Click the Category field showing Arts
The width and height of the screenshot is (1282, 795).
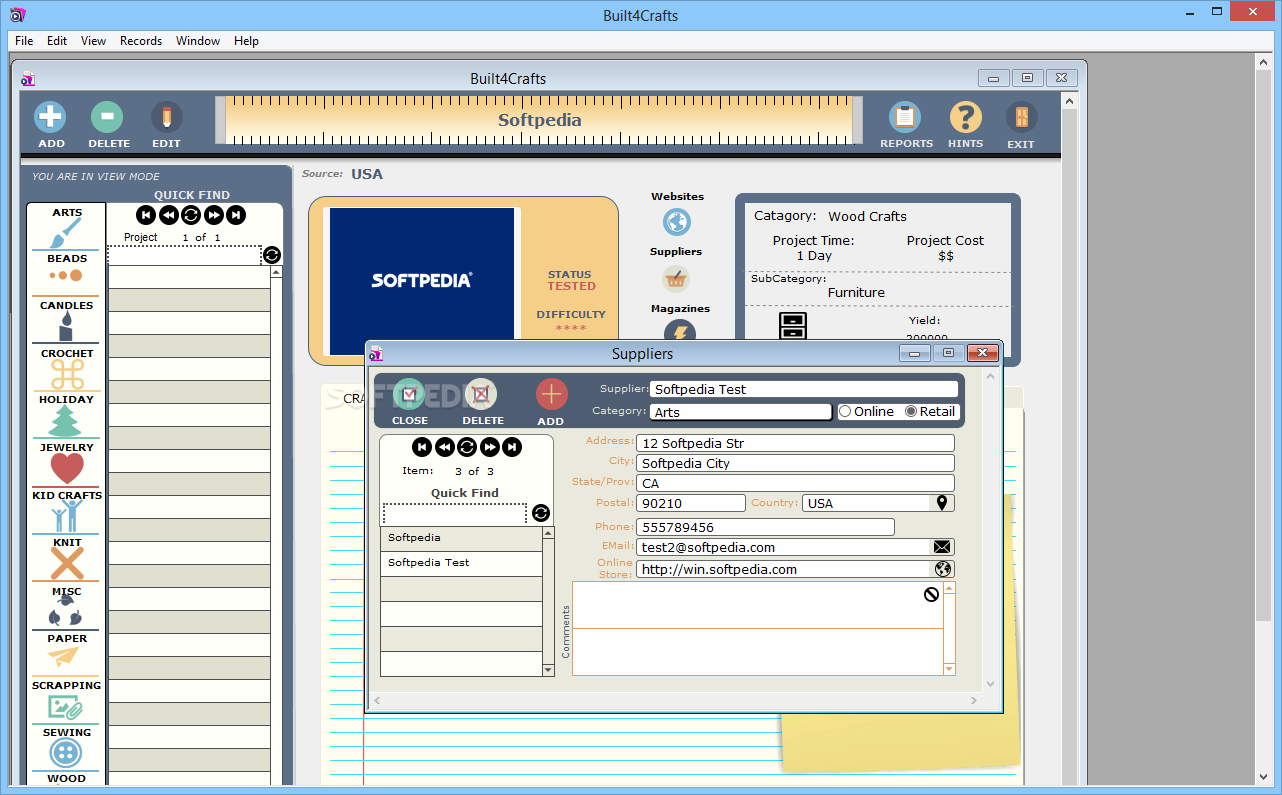click(x=741, y=412)
